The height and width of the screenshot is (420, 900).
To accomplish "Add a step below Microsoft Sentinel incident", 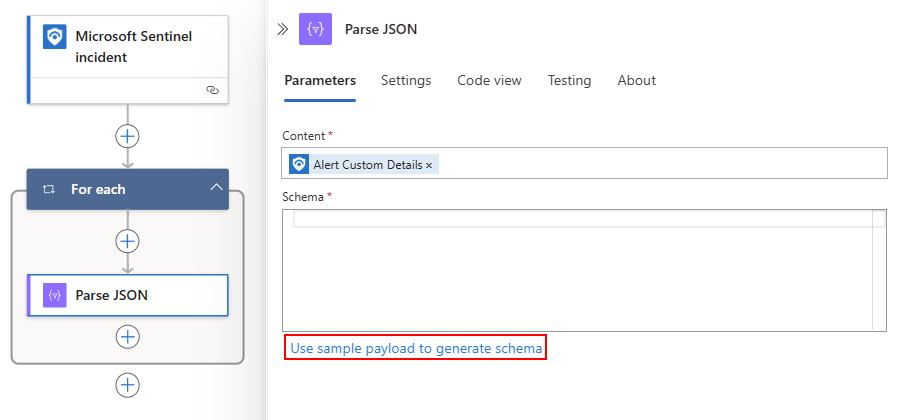I will tap(127, 136).
